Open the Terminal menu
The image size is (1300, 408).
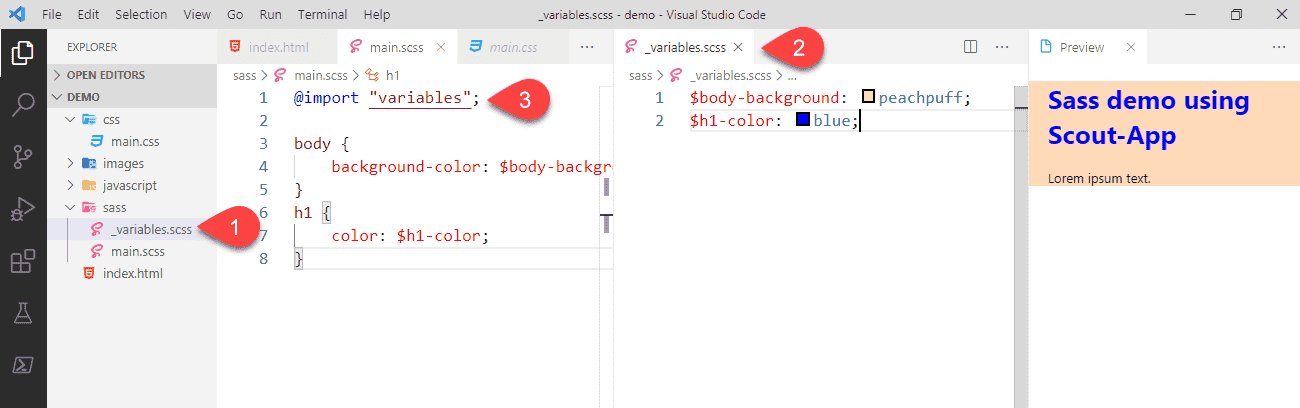tap(321, 15)
